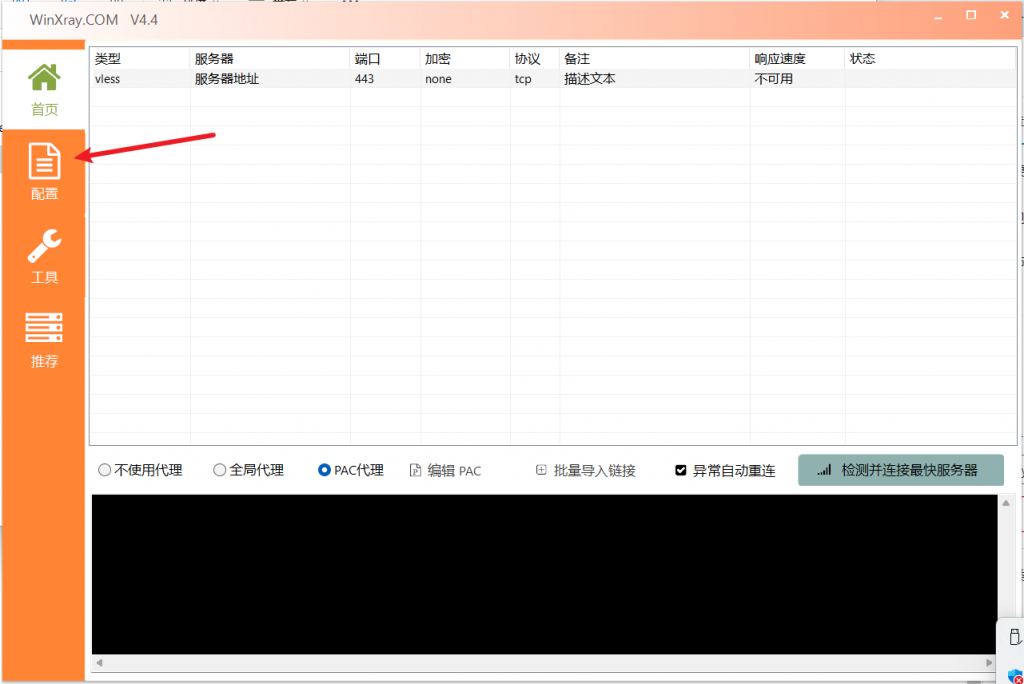Close the WinXray window
Image resolution: width=1024 pixels, height=684 pixels.
click(x=1004, y=15)
